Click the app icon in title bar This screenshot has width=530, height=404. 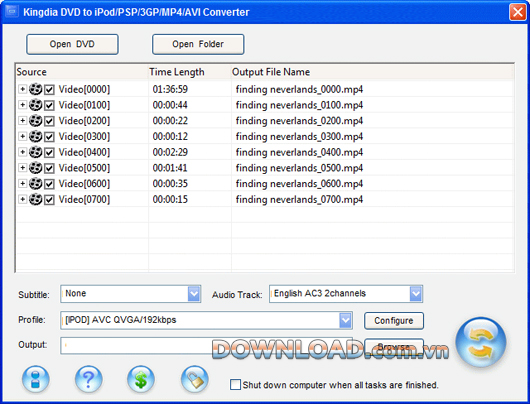pos(12,12)
